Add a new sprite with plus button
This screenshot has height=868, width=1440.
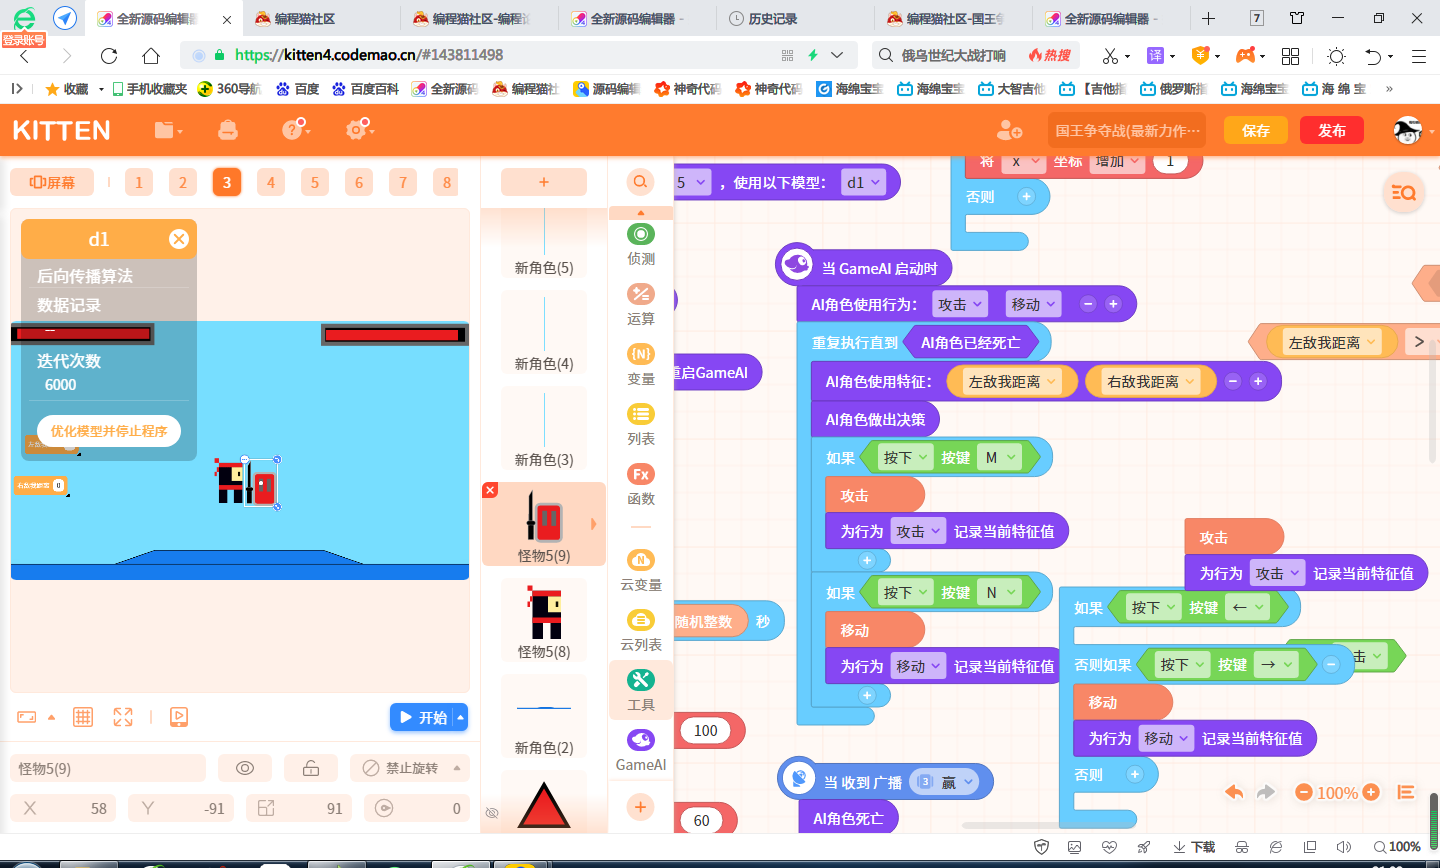(544, 182)
